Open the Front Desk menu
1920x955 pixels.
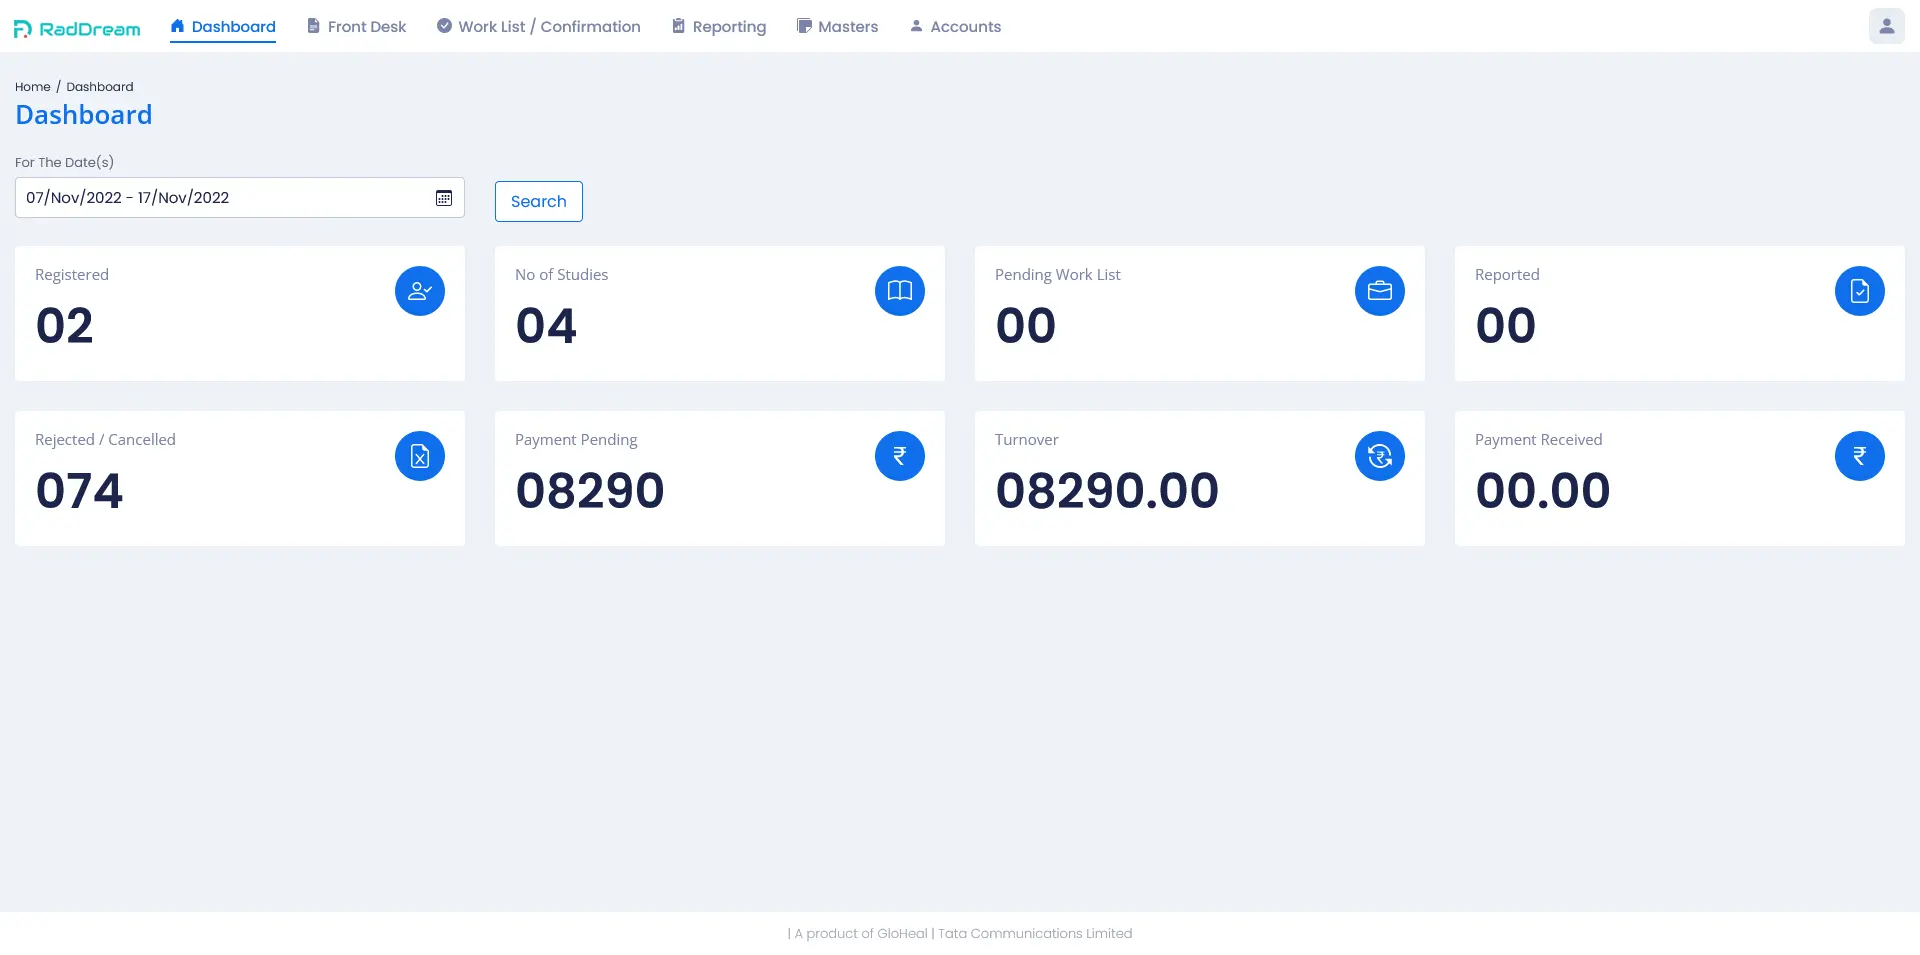[356, 27]
